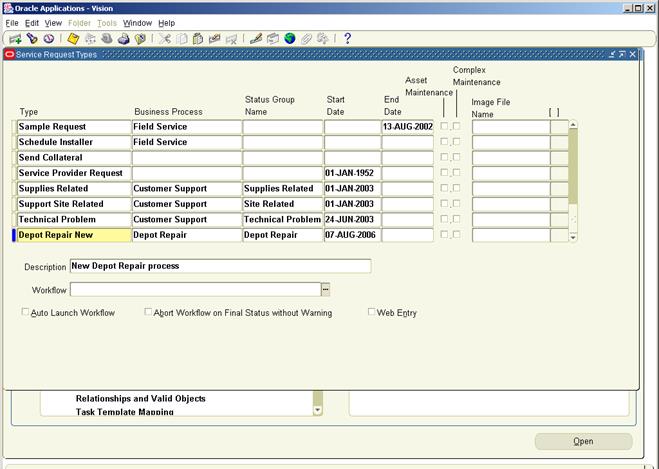Click Image File Name field for Sample Request
Viewport: 659px width, 469px height.
point(511,126)
